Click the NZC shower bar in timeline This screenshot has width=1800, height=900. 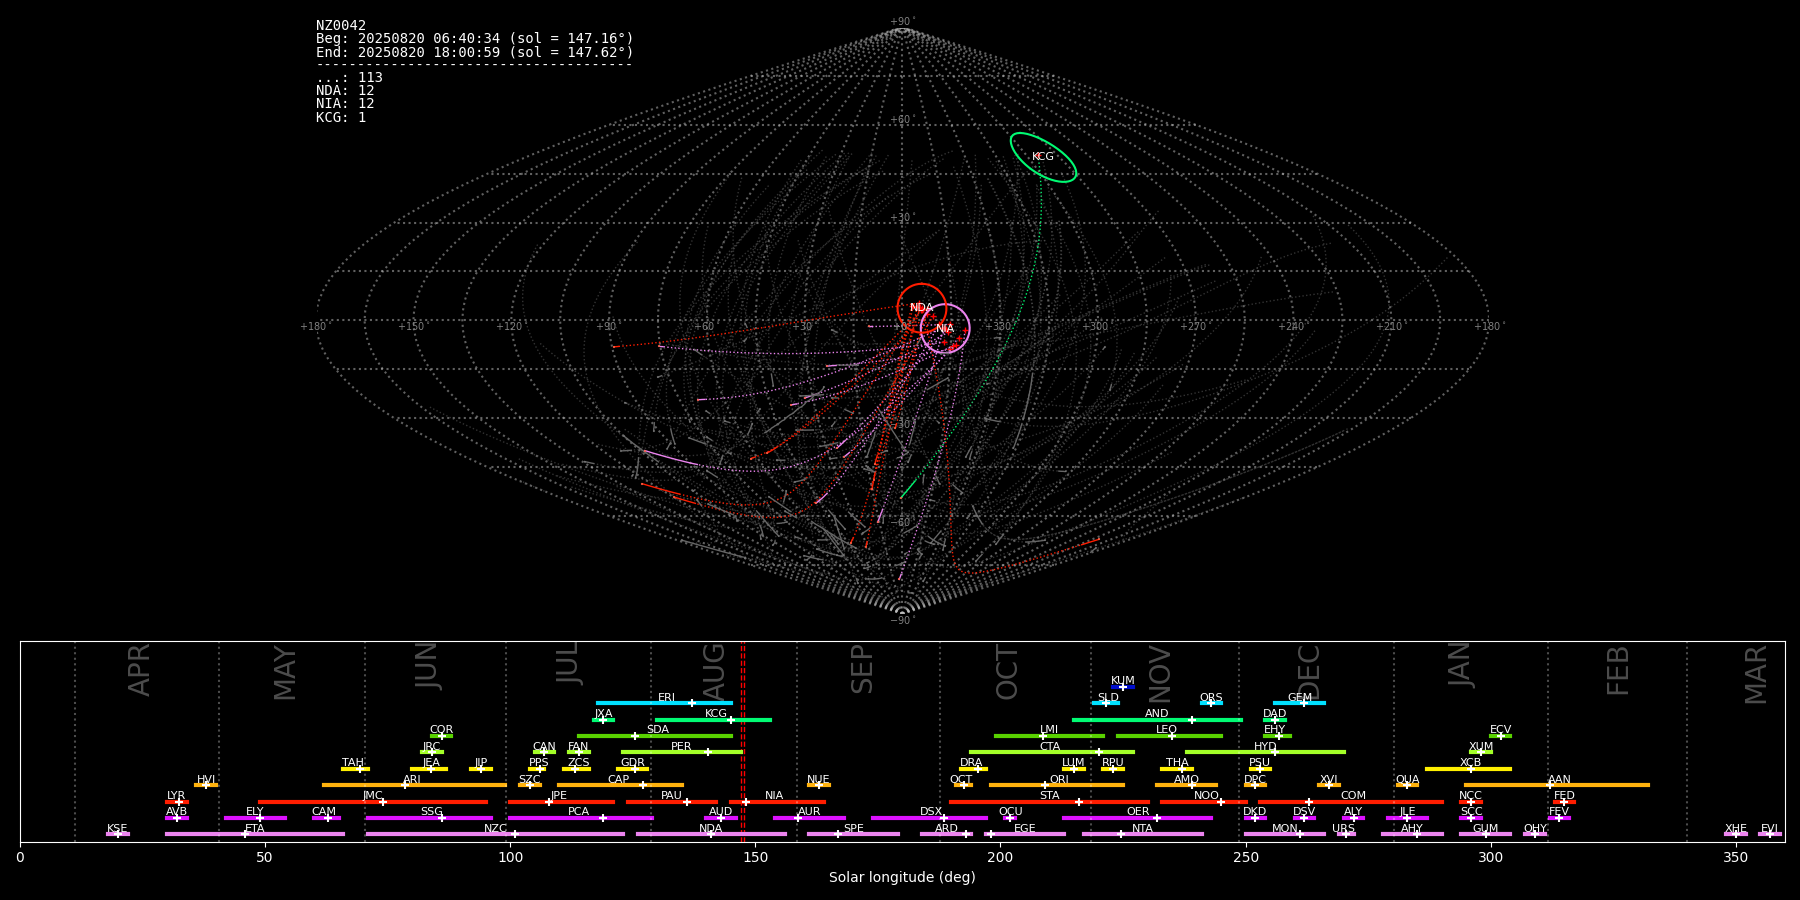tap(495, 834)
